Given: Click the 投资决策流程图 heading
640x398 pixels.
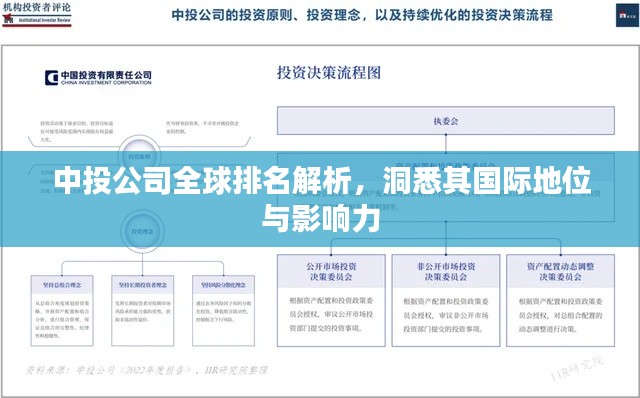Looking at the screenshot, I should (x=329, y=73).
